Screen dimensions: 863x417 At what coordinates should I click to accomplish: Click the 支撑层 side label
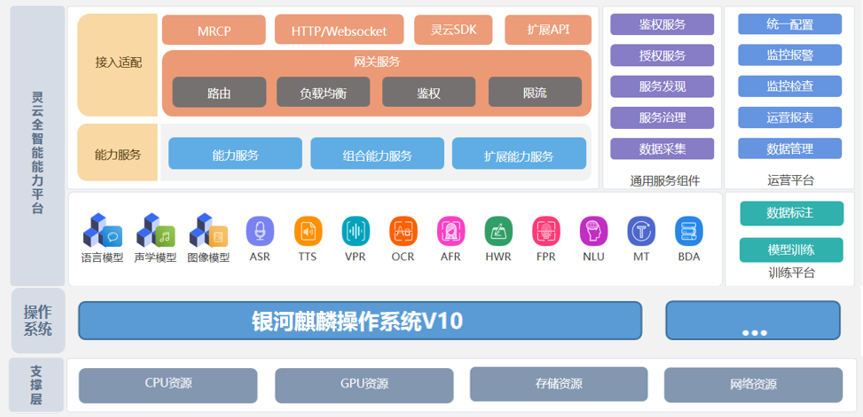pos(36,385)
